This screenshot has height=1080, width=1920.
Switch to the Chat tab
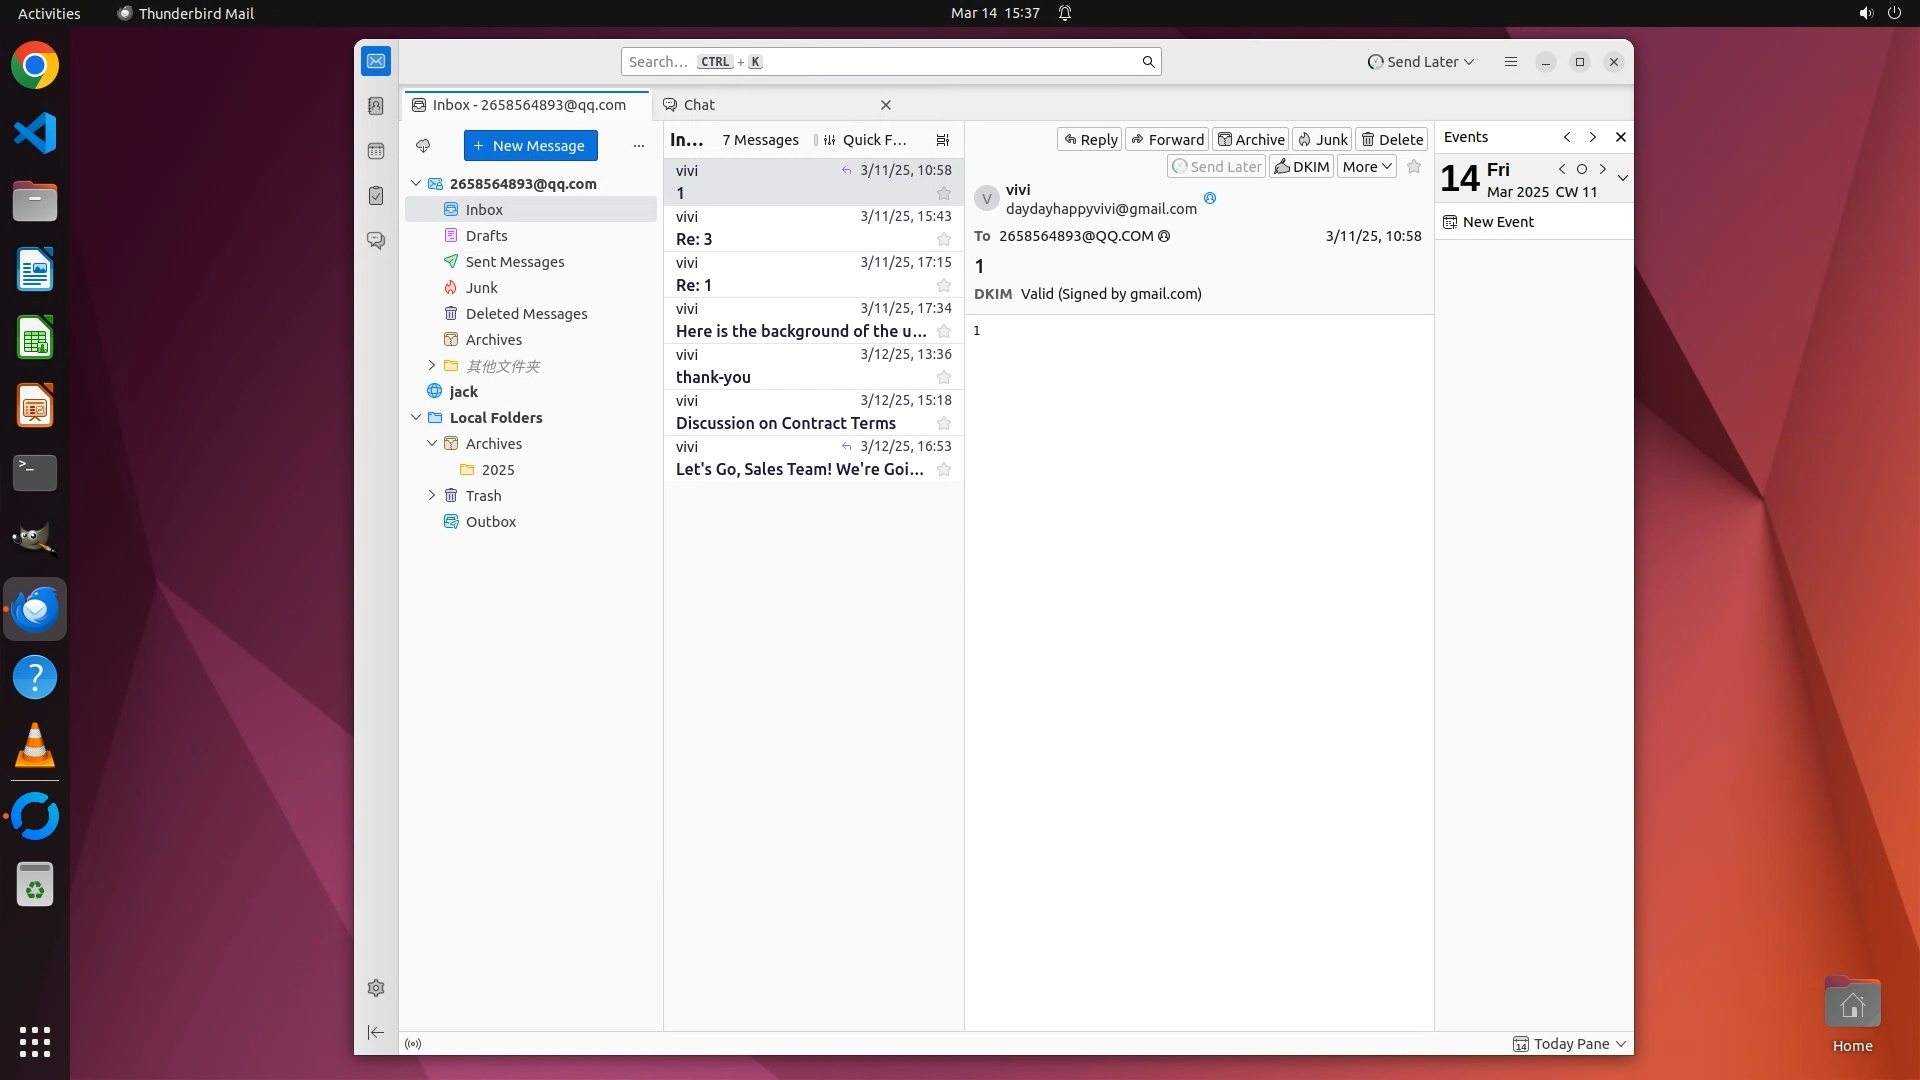coord(700,105)
